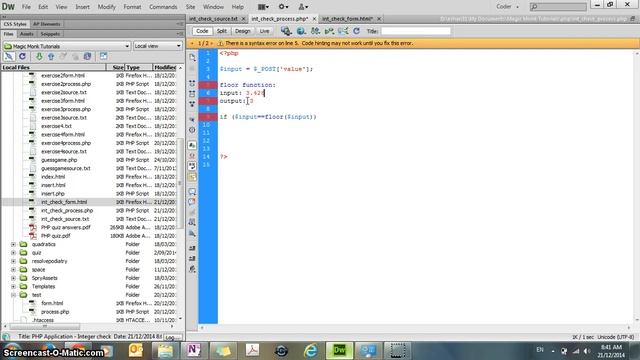Refresh the Files panel list
Viewport: 640px width, 360px height.
pos(22,56)
